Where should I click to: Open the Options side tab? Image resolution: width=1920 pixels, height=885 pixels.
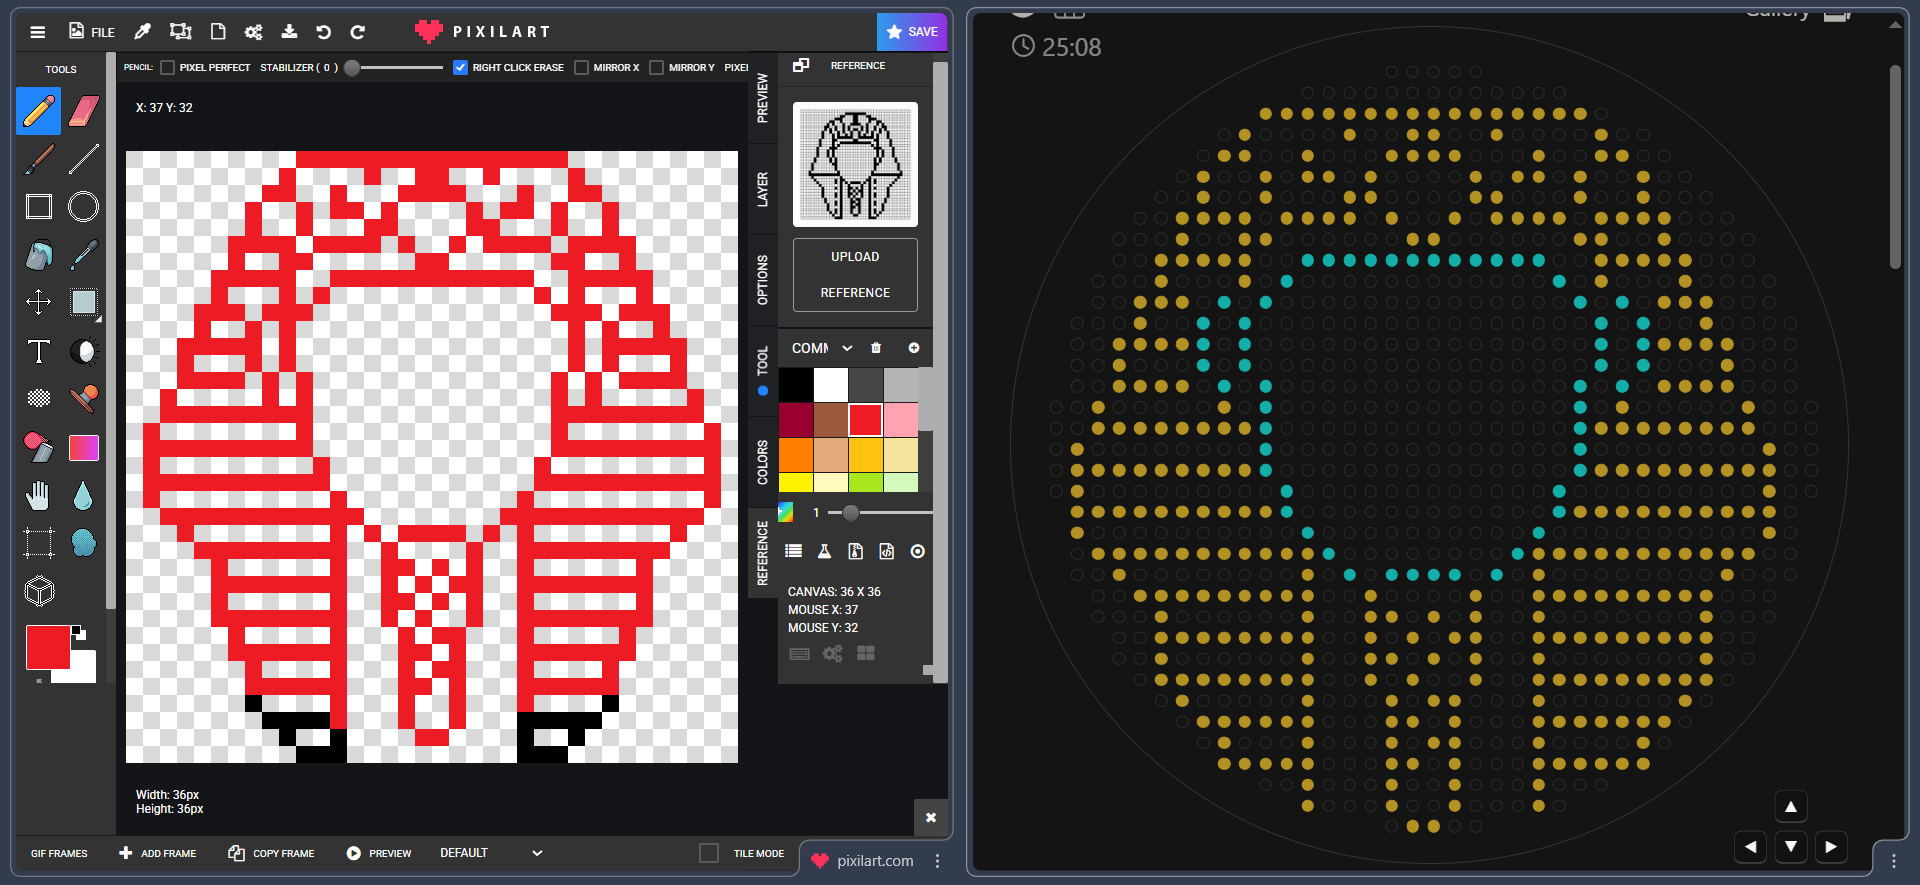coord(763,280)
